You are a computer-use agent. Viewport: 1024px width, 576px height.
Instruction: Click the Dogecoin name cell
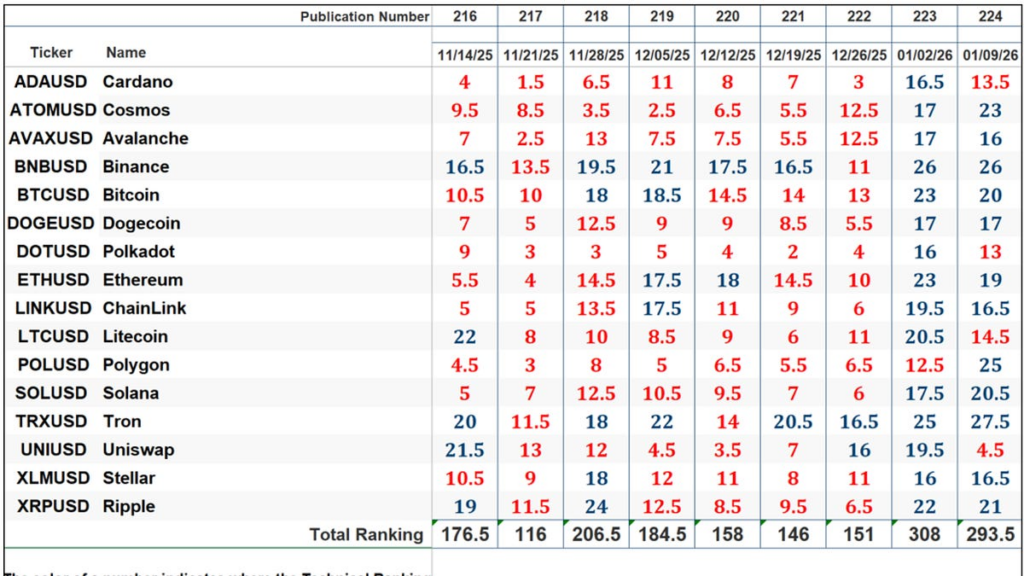point(141,223)
